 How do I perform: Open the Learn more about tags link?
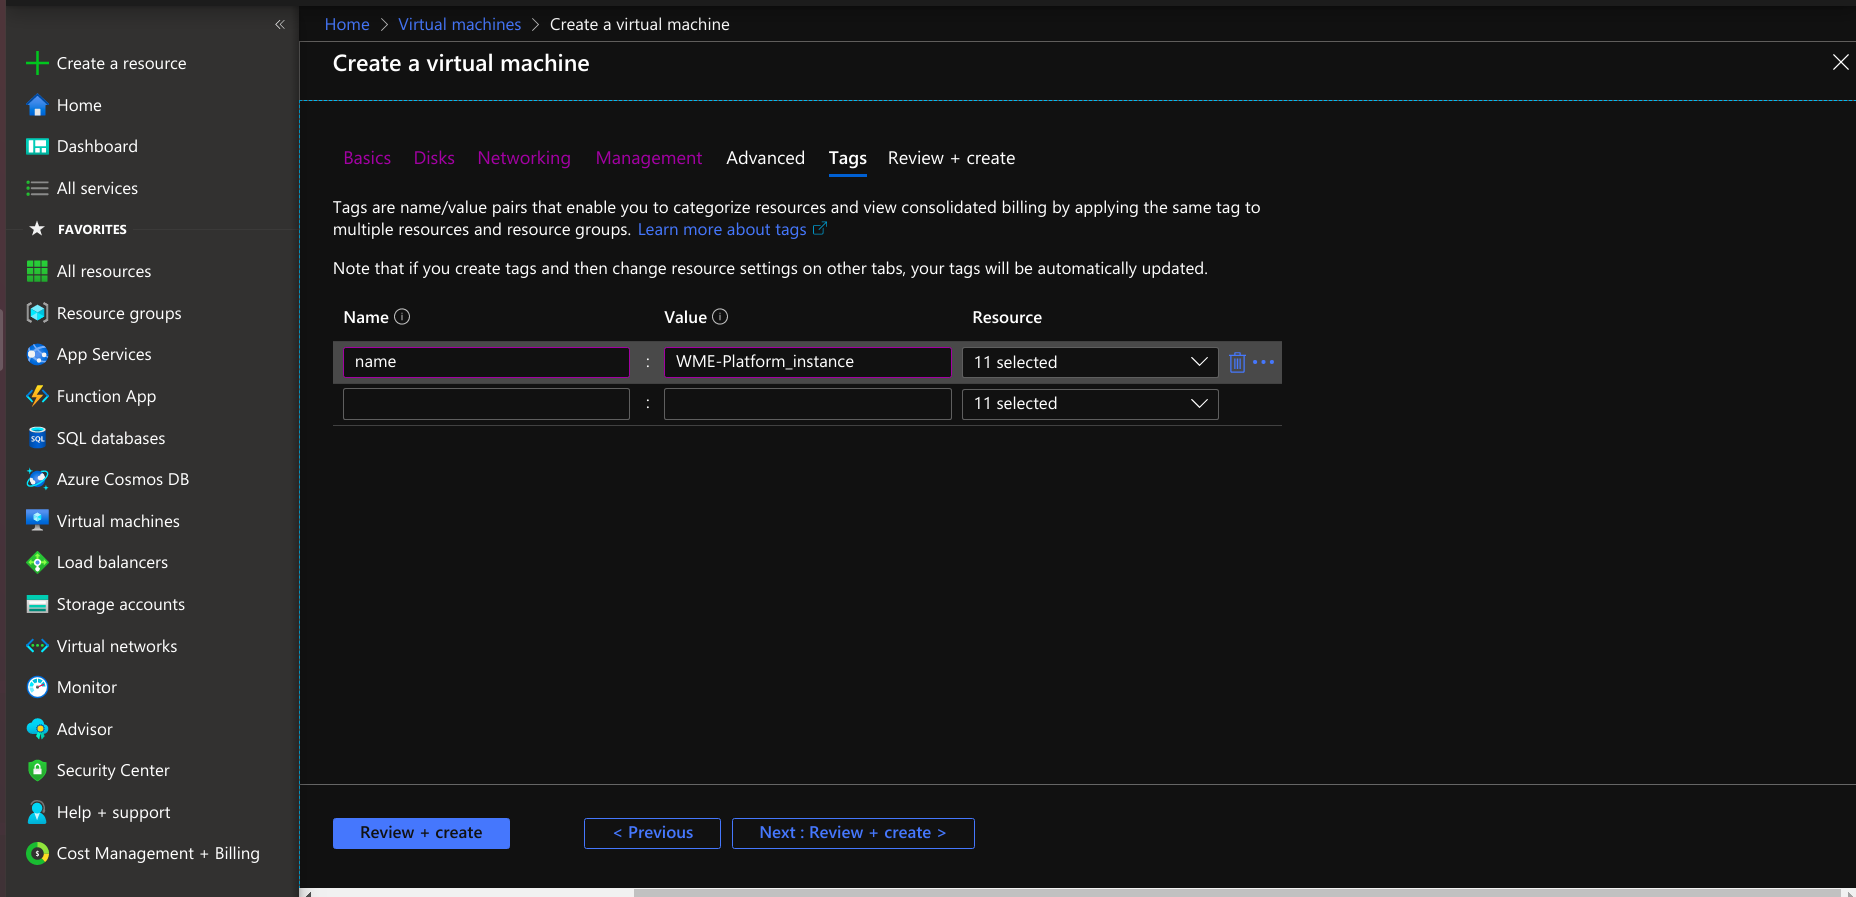click(722, 230)
